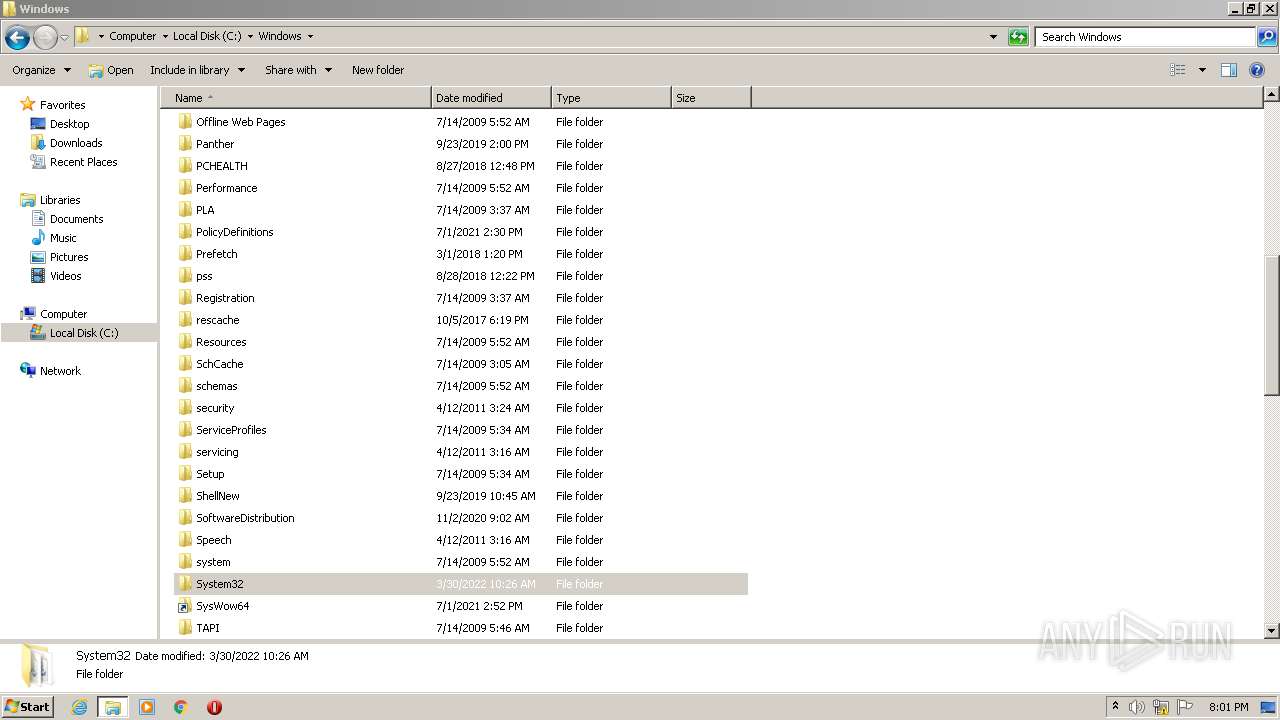Sort by Size column header
Screen dimensions: 1280x720
[711, 98]
